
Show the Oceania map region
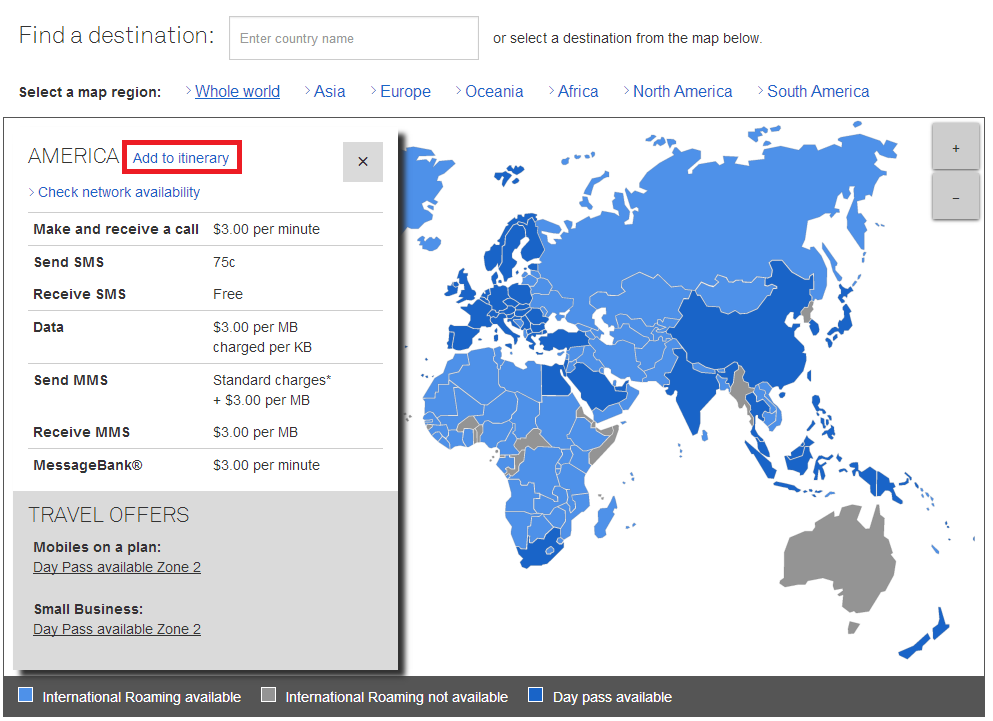coord(494,91)
